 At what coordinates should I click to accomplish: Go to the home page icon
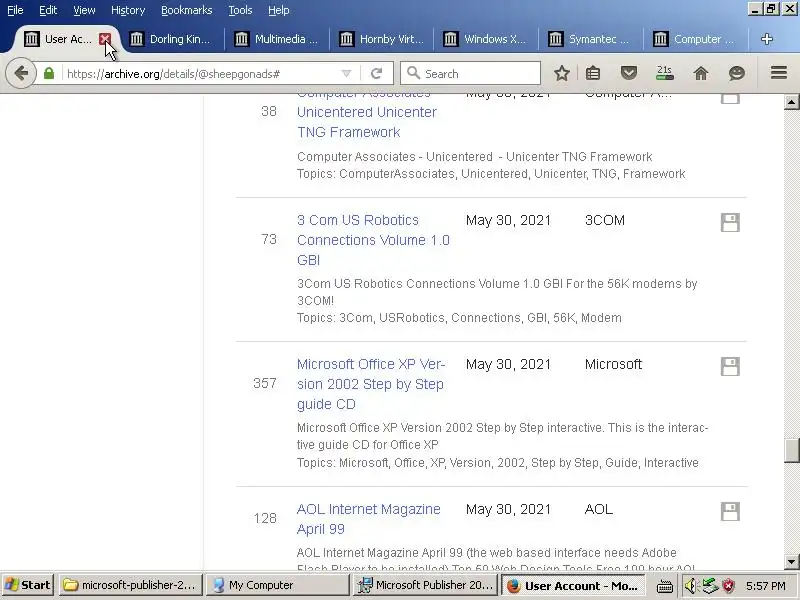click(701, 73)
